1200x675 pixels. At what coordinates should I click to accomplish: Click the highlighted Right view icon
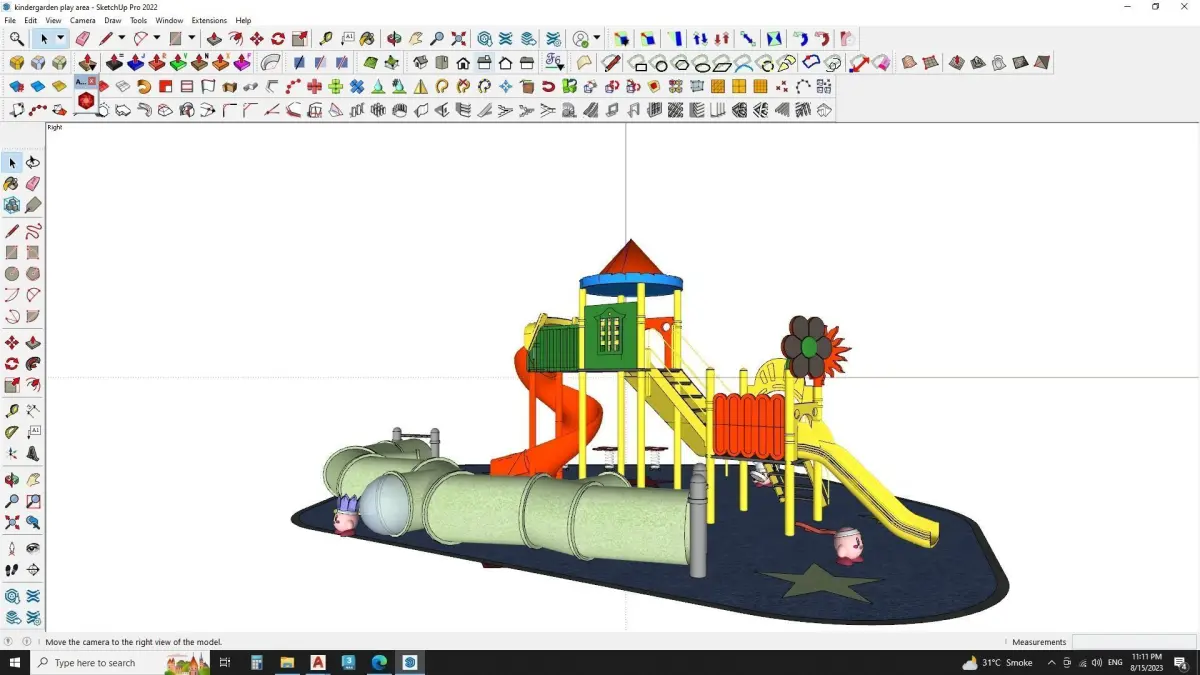(x=484, y=63)
